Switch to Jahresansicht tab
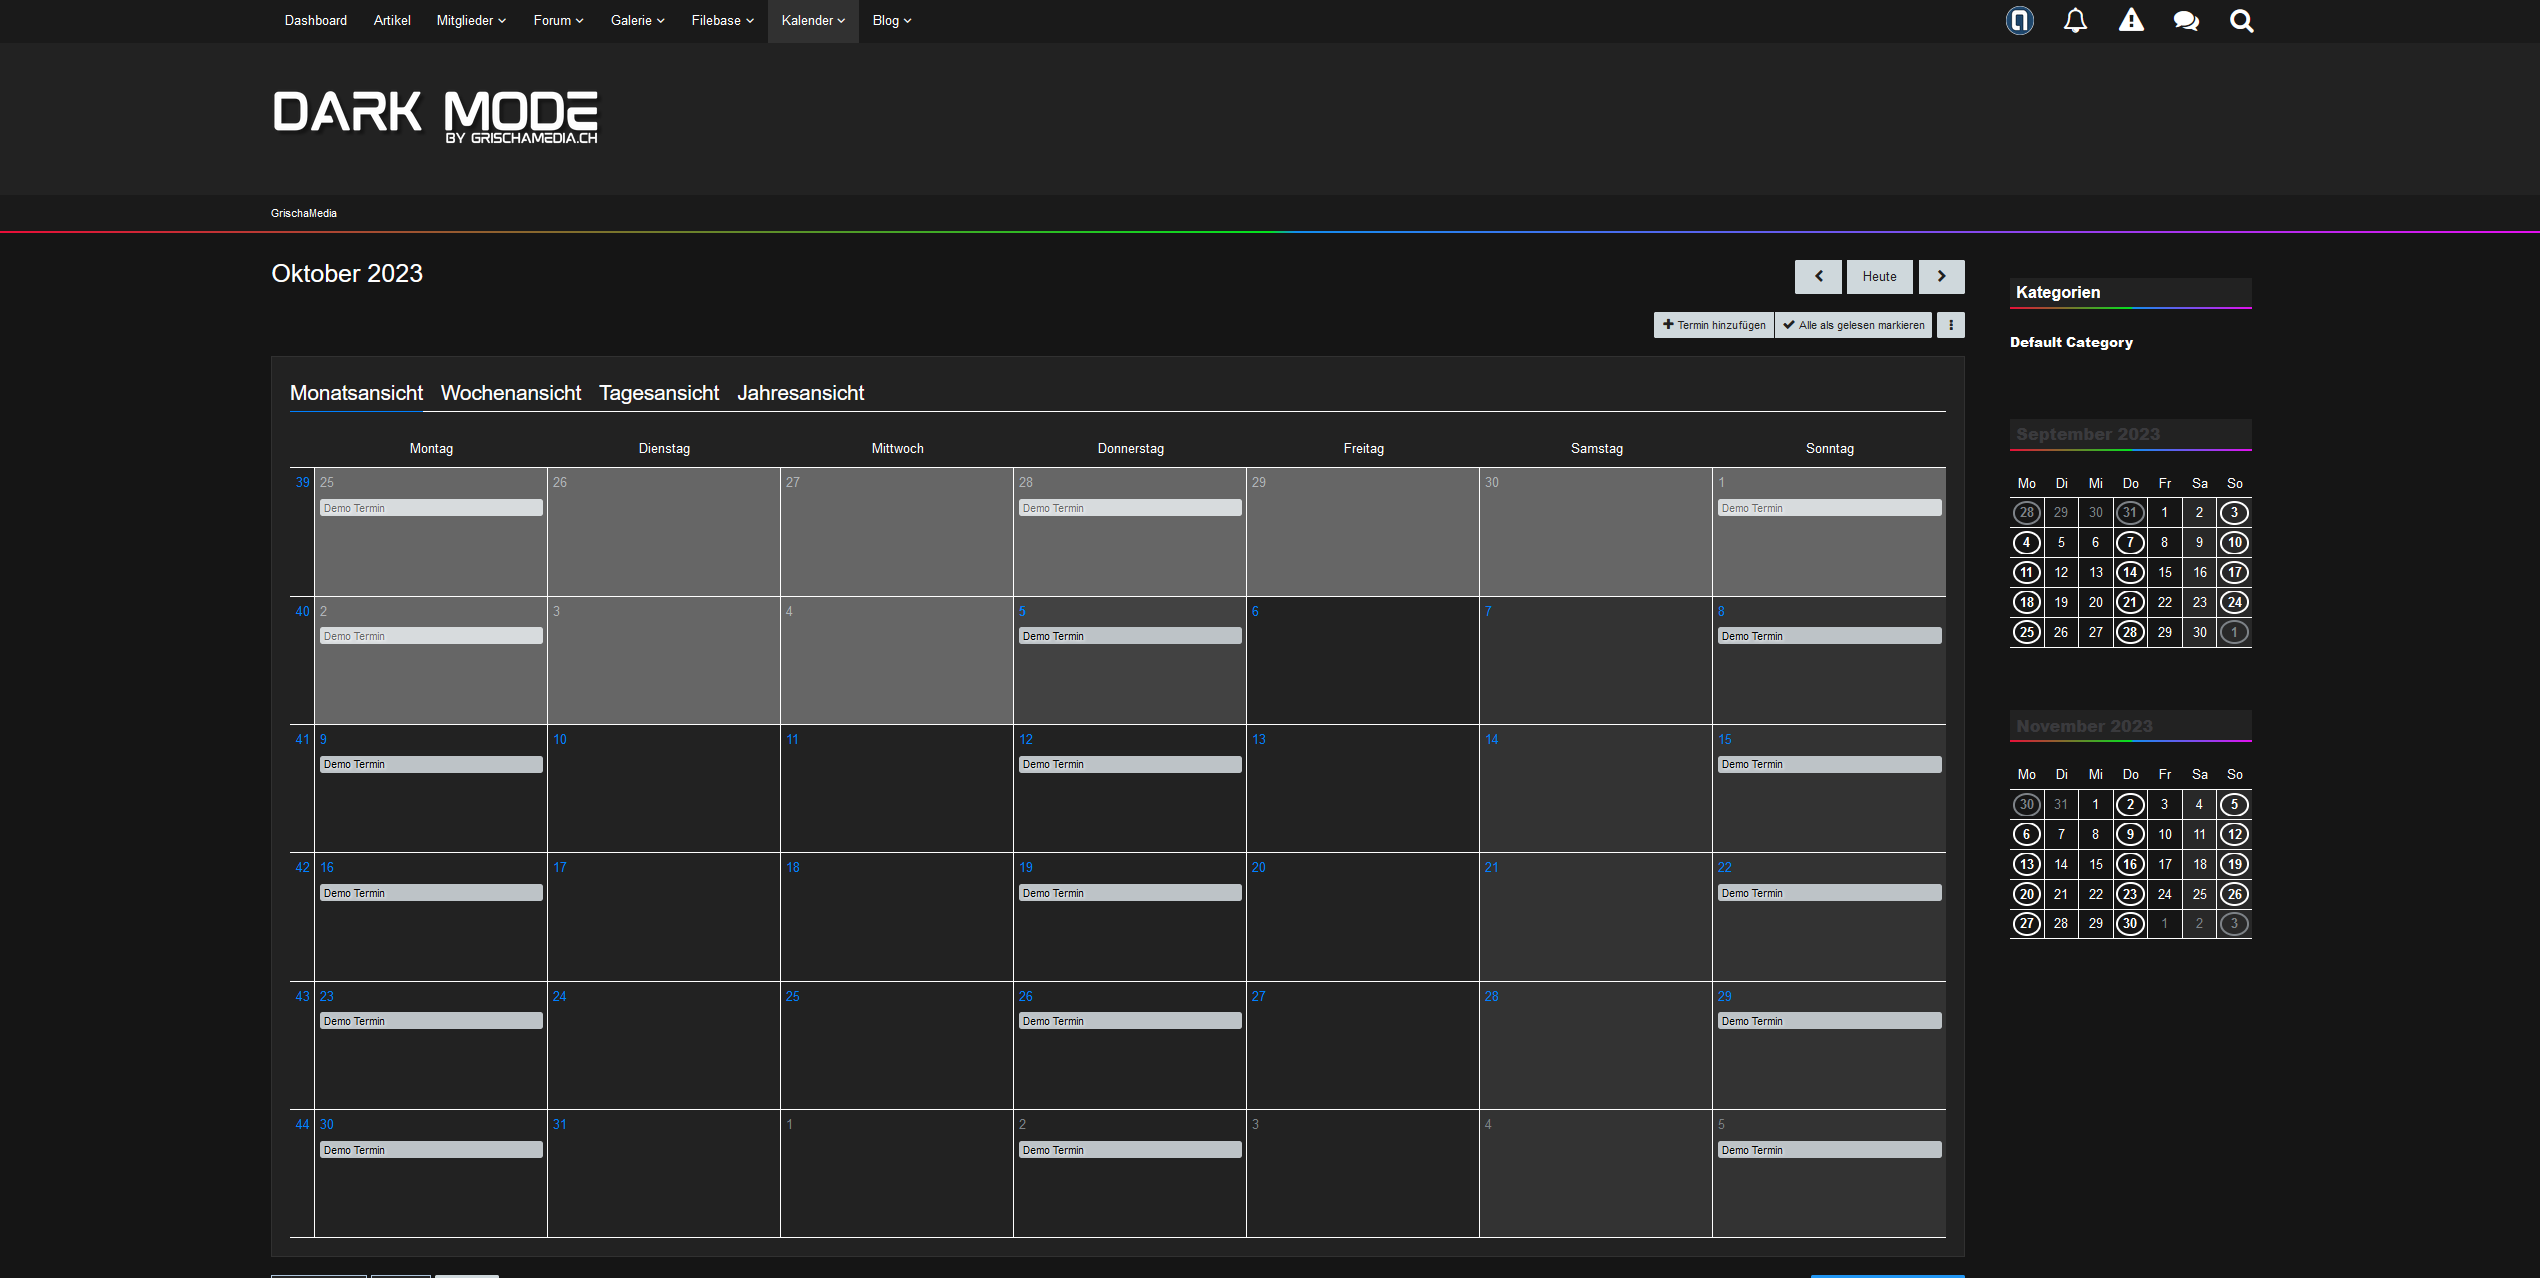The image size is (2540, 1278). pyautogui.click(x=800, y=393)
